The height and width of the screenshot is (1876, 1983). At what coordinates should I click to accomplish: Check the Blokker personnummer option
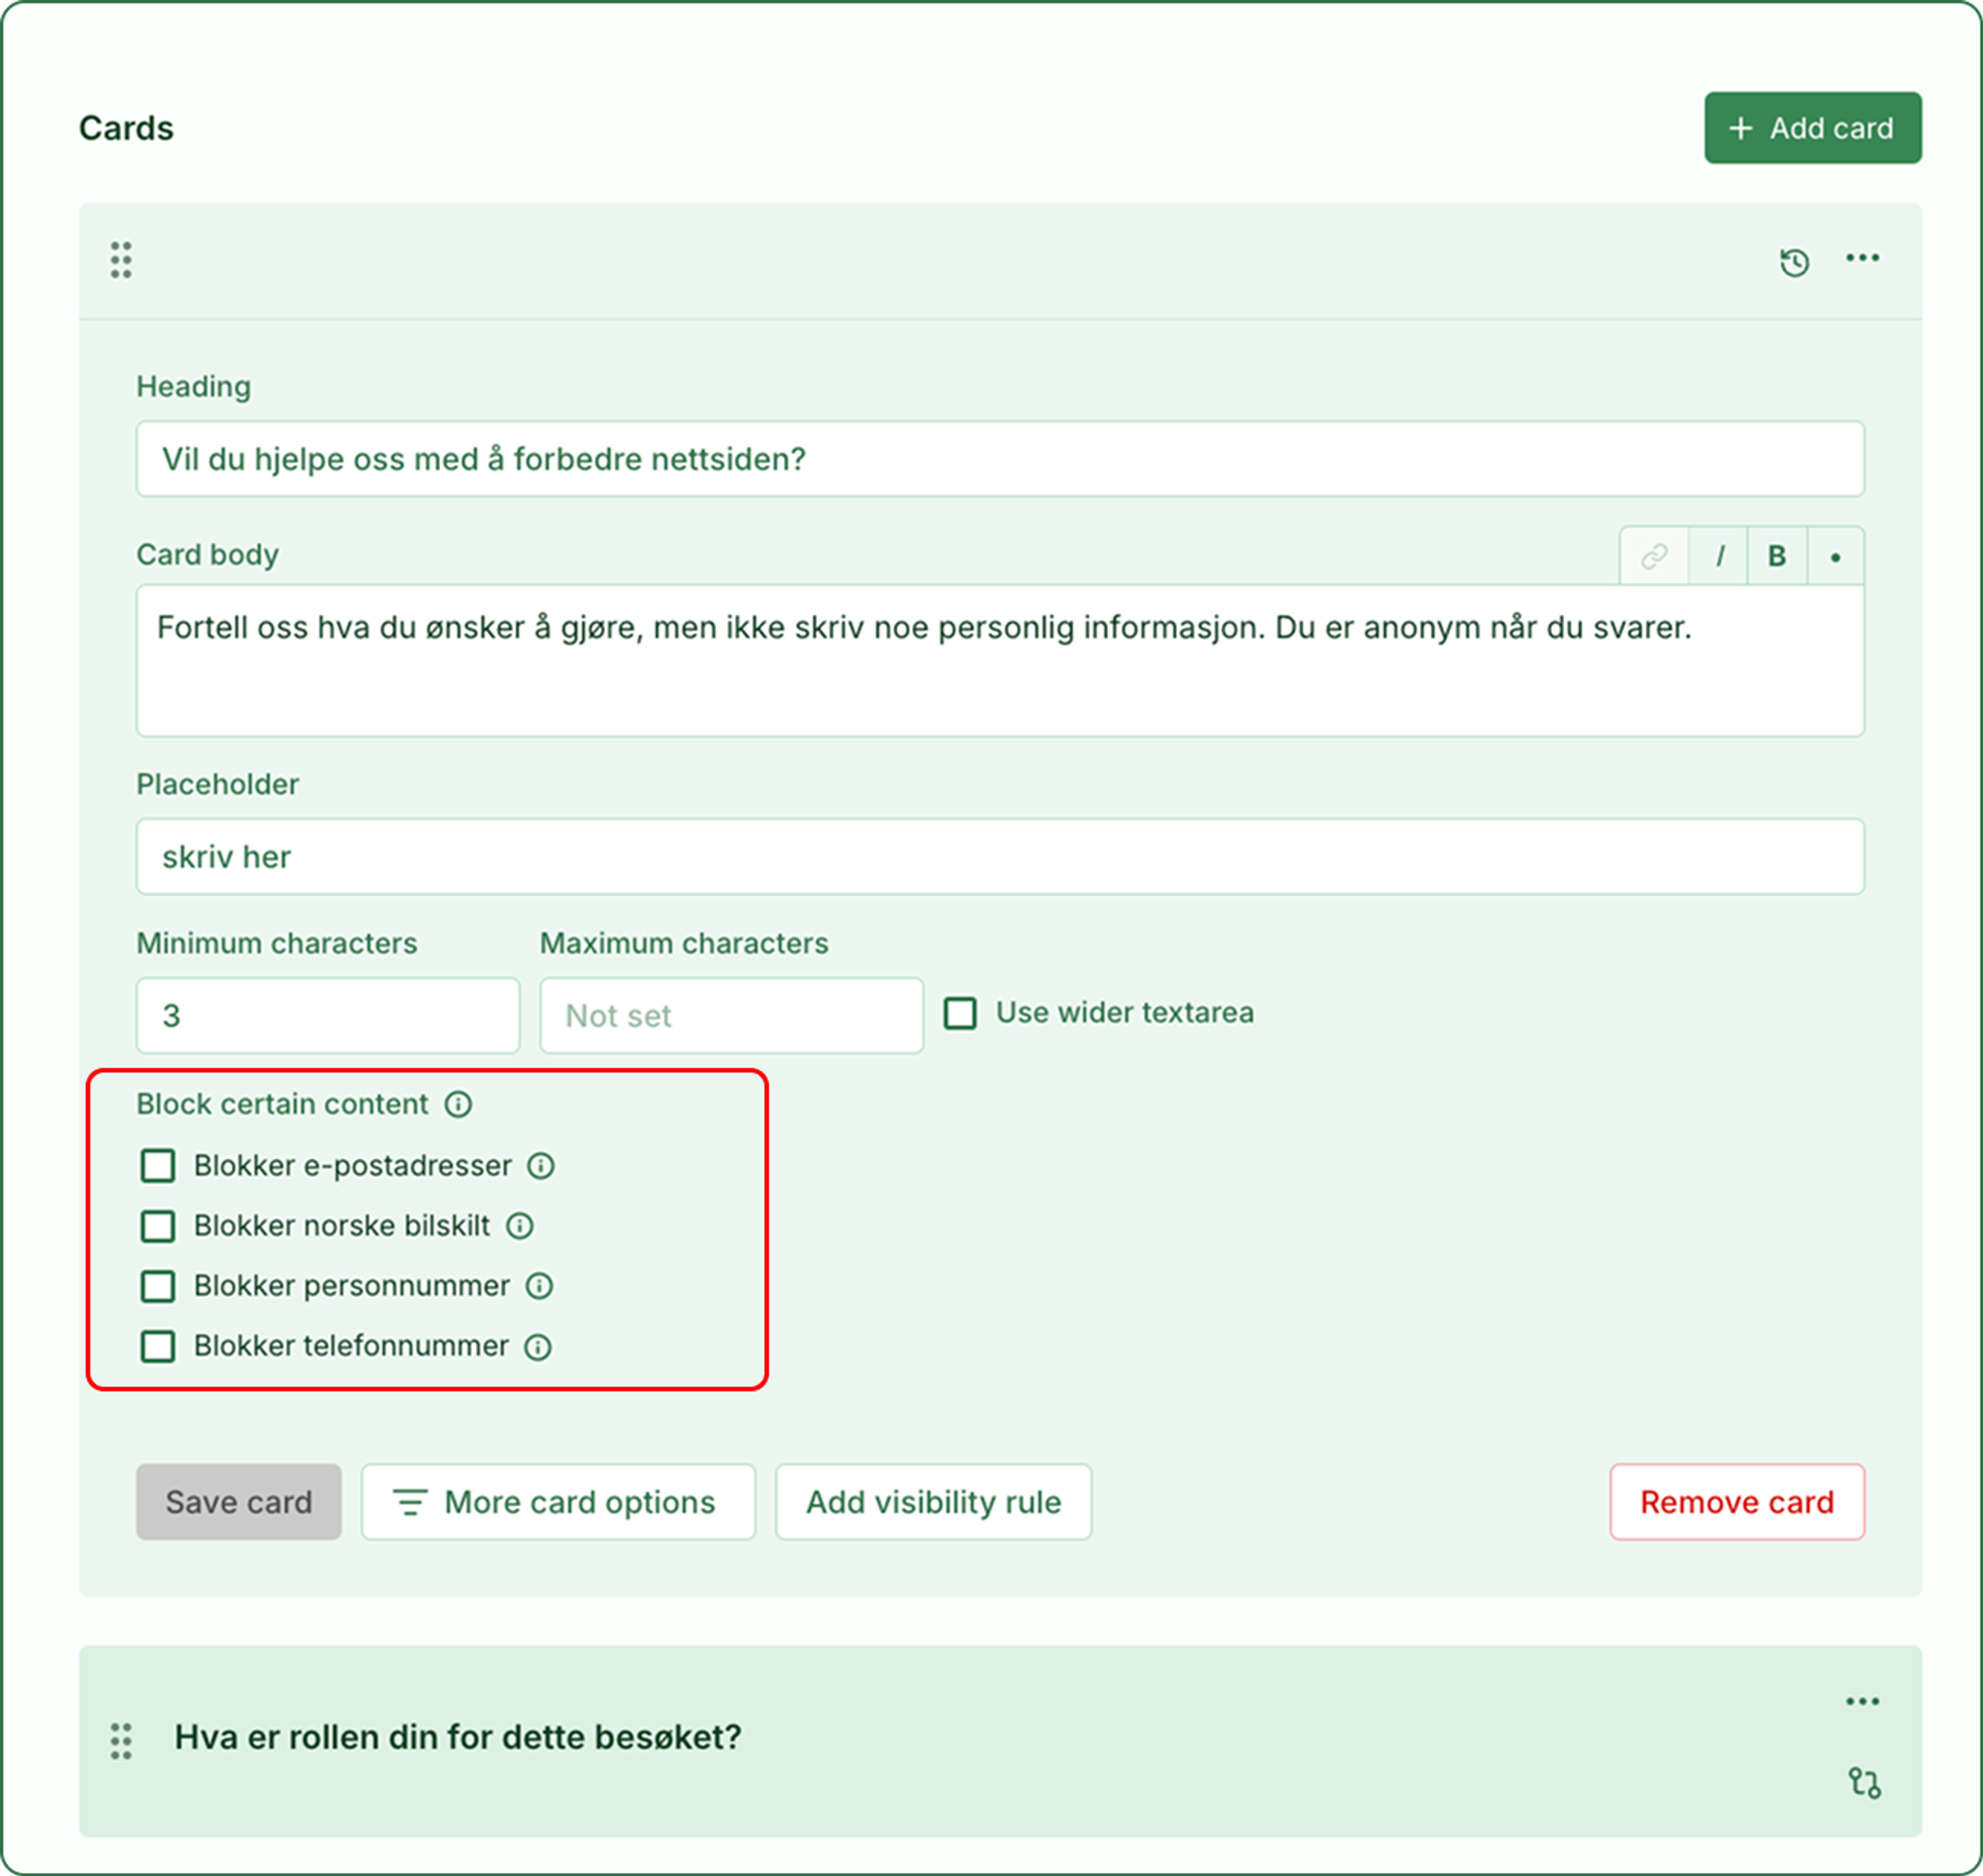(x=158, y=1286)
